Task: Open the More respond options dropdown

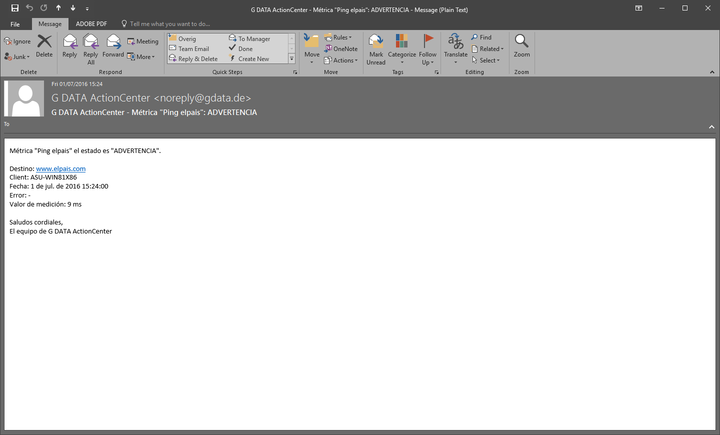Action: tap(141, 57)
